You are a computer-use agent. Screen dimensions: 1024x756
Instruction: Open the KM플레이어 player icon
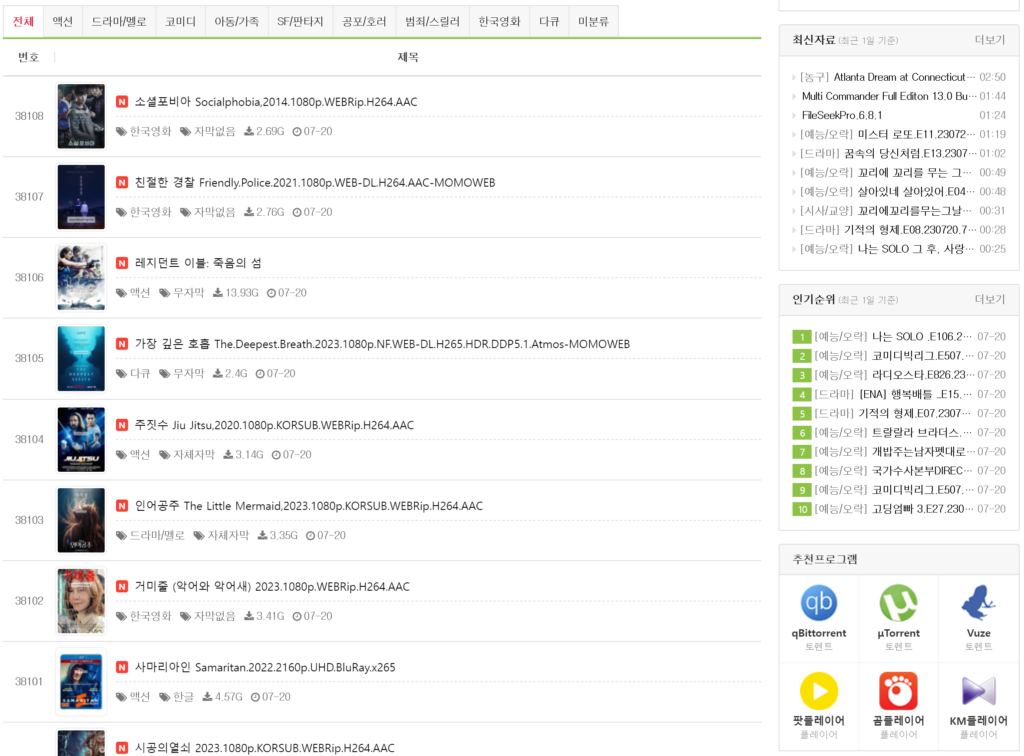coord(978,691)
